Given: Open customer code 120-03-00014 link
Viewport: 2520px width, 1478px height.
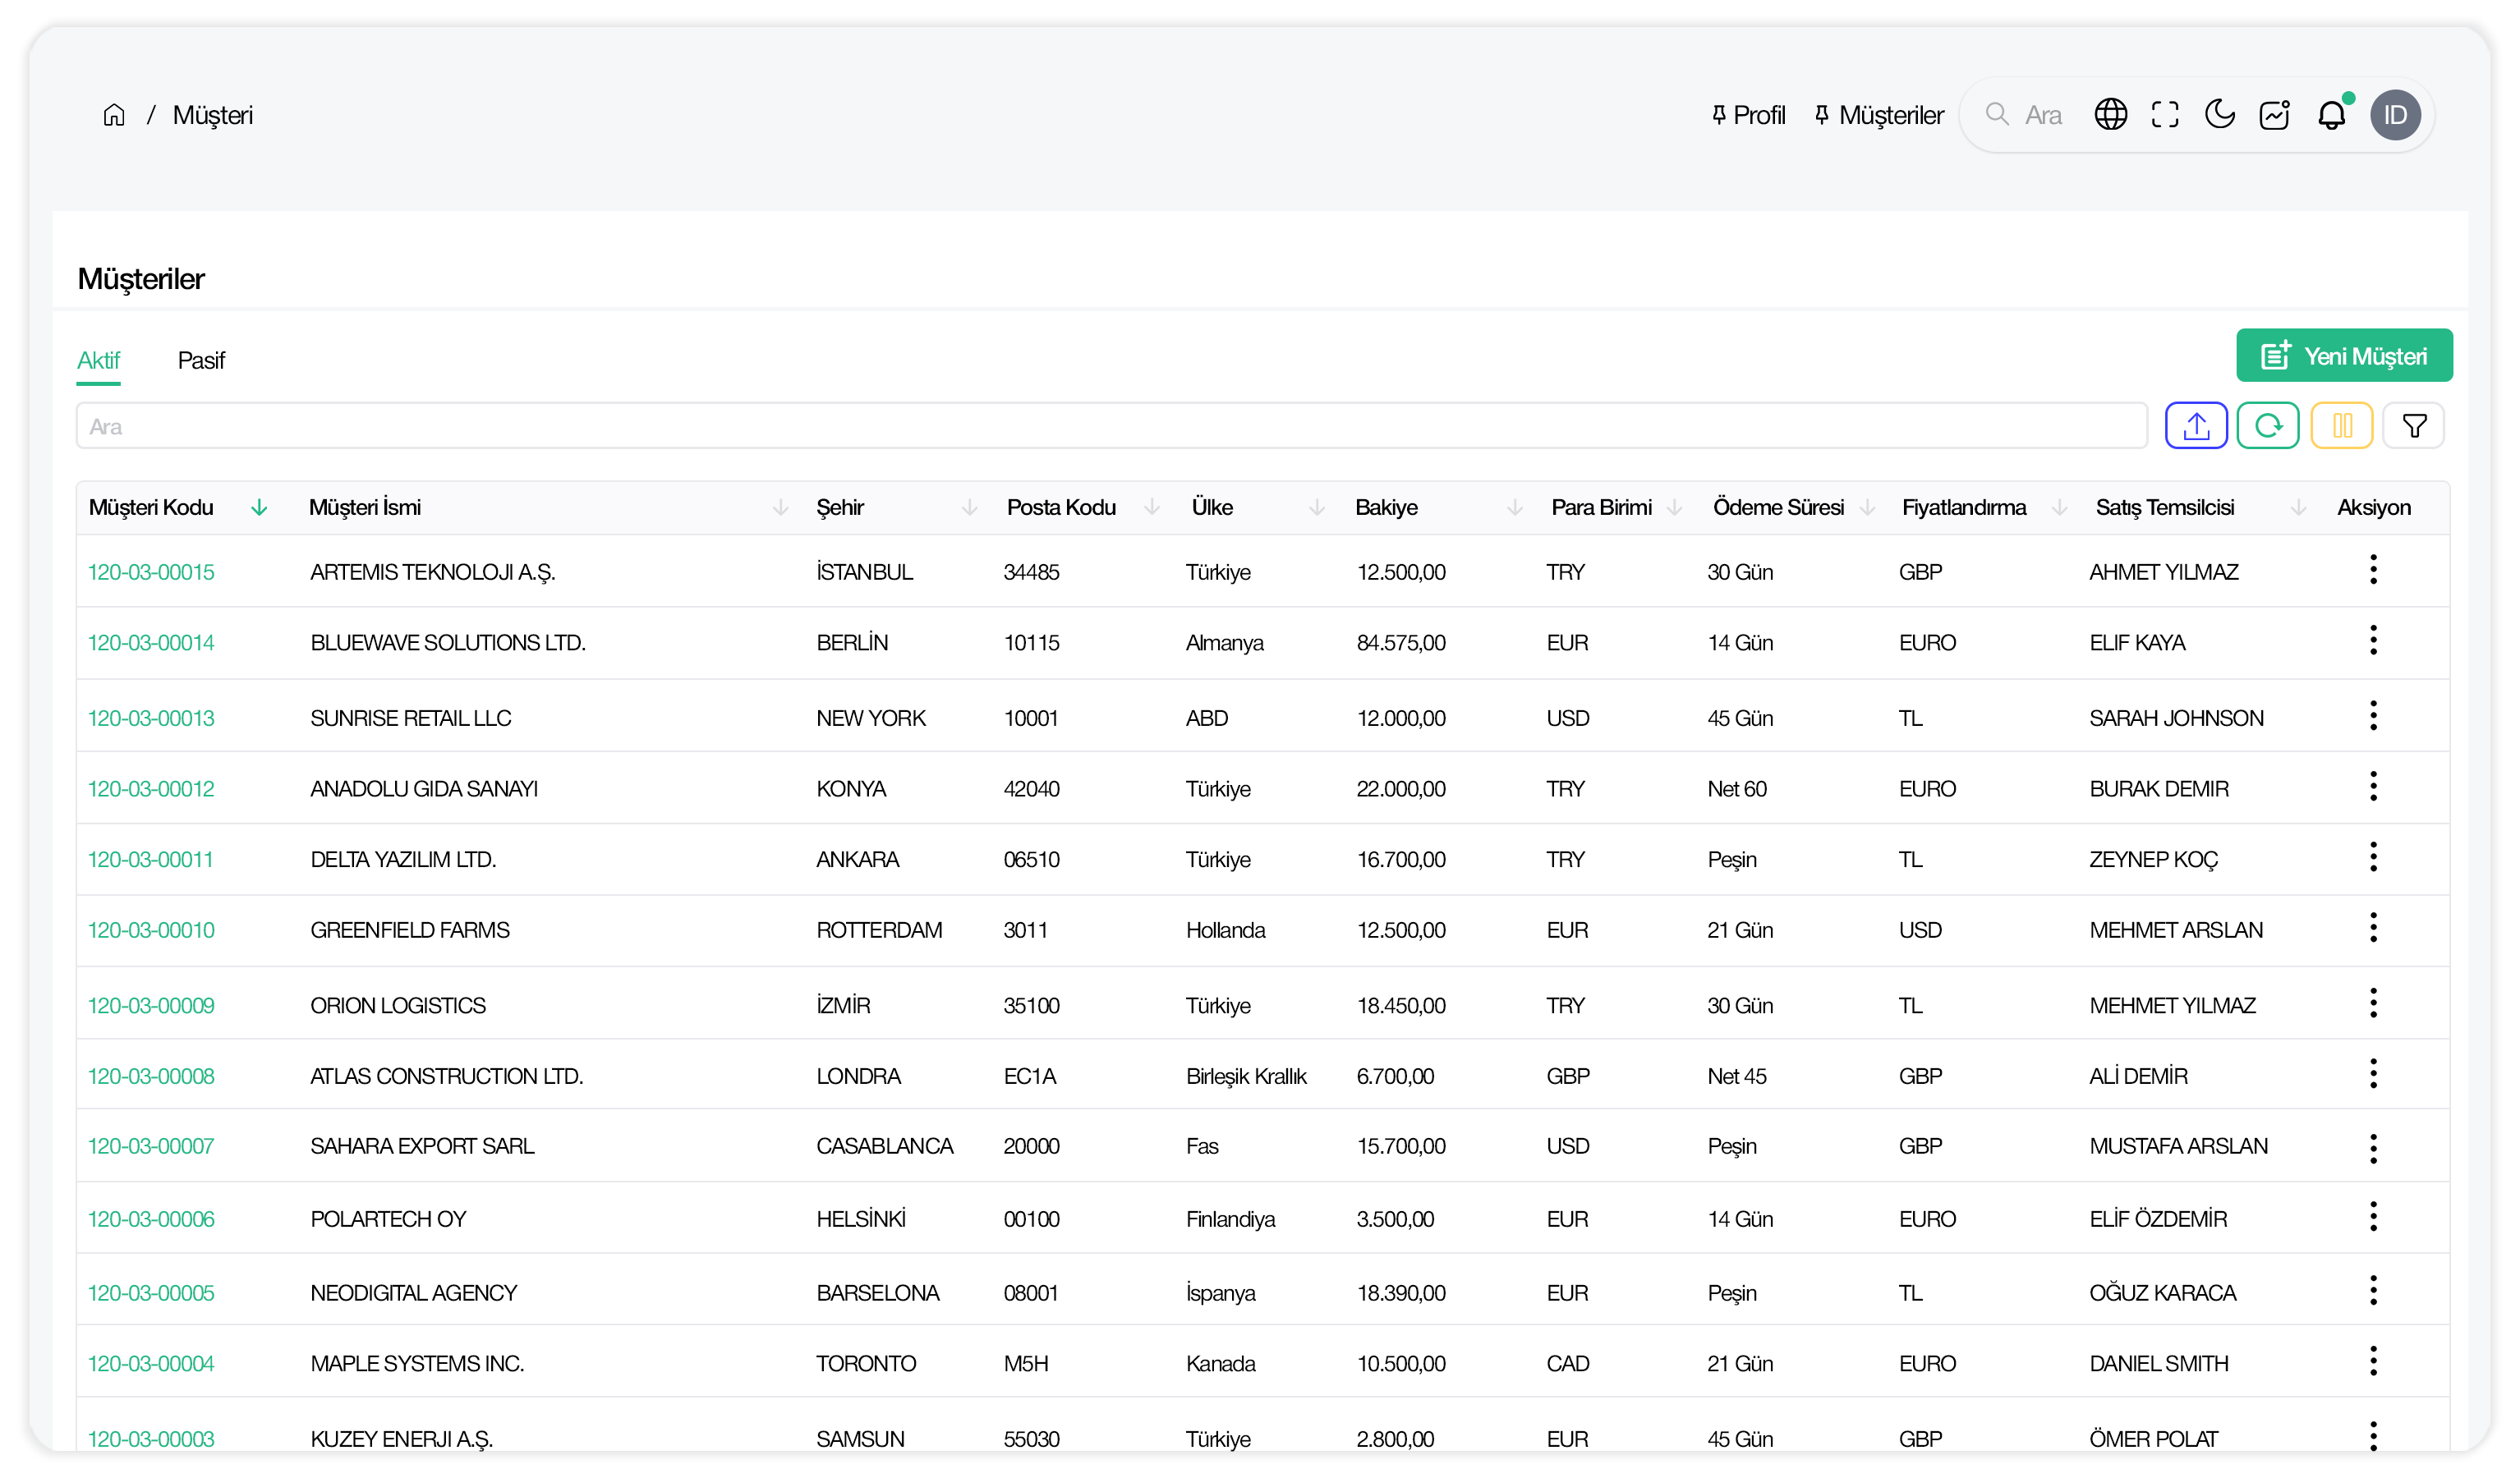Looking at the screenshot, I should pyautogui.click(x=151, y=643).
